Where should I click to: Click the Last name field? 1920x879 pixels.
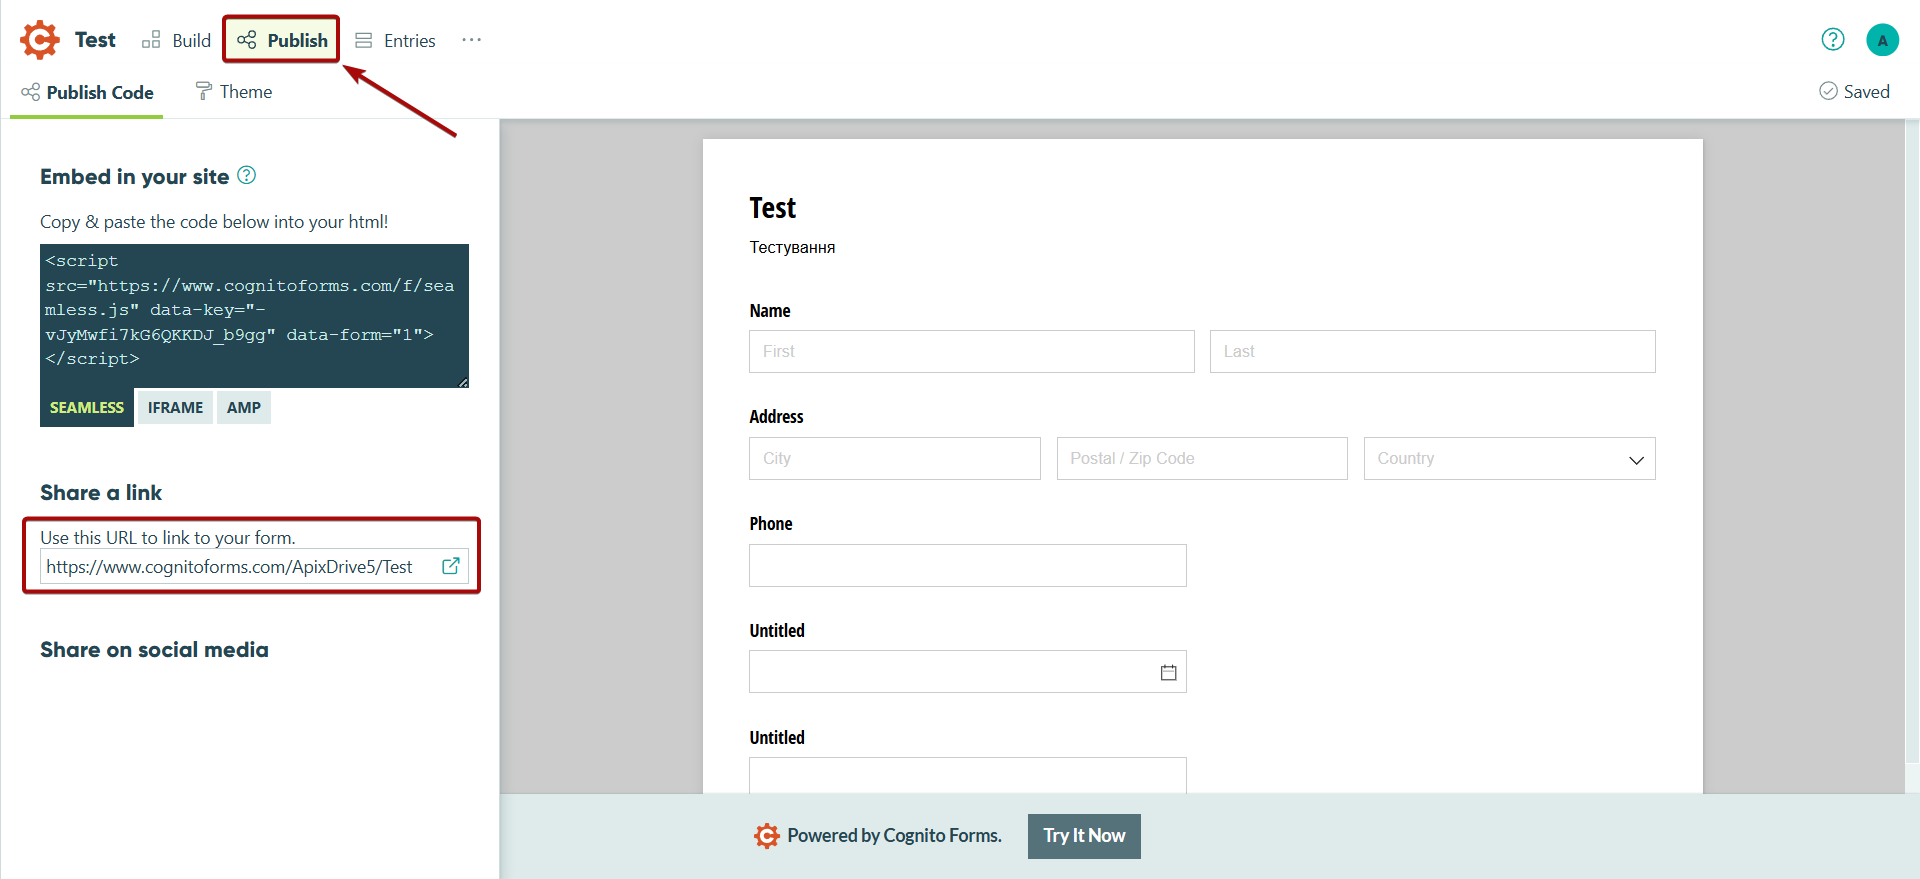(x=1432, y=351)
